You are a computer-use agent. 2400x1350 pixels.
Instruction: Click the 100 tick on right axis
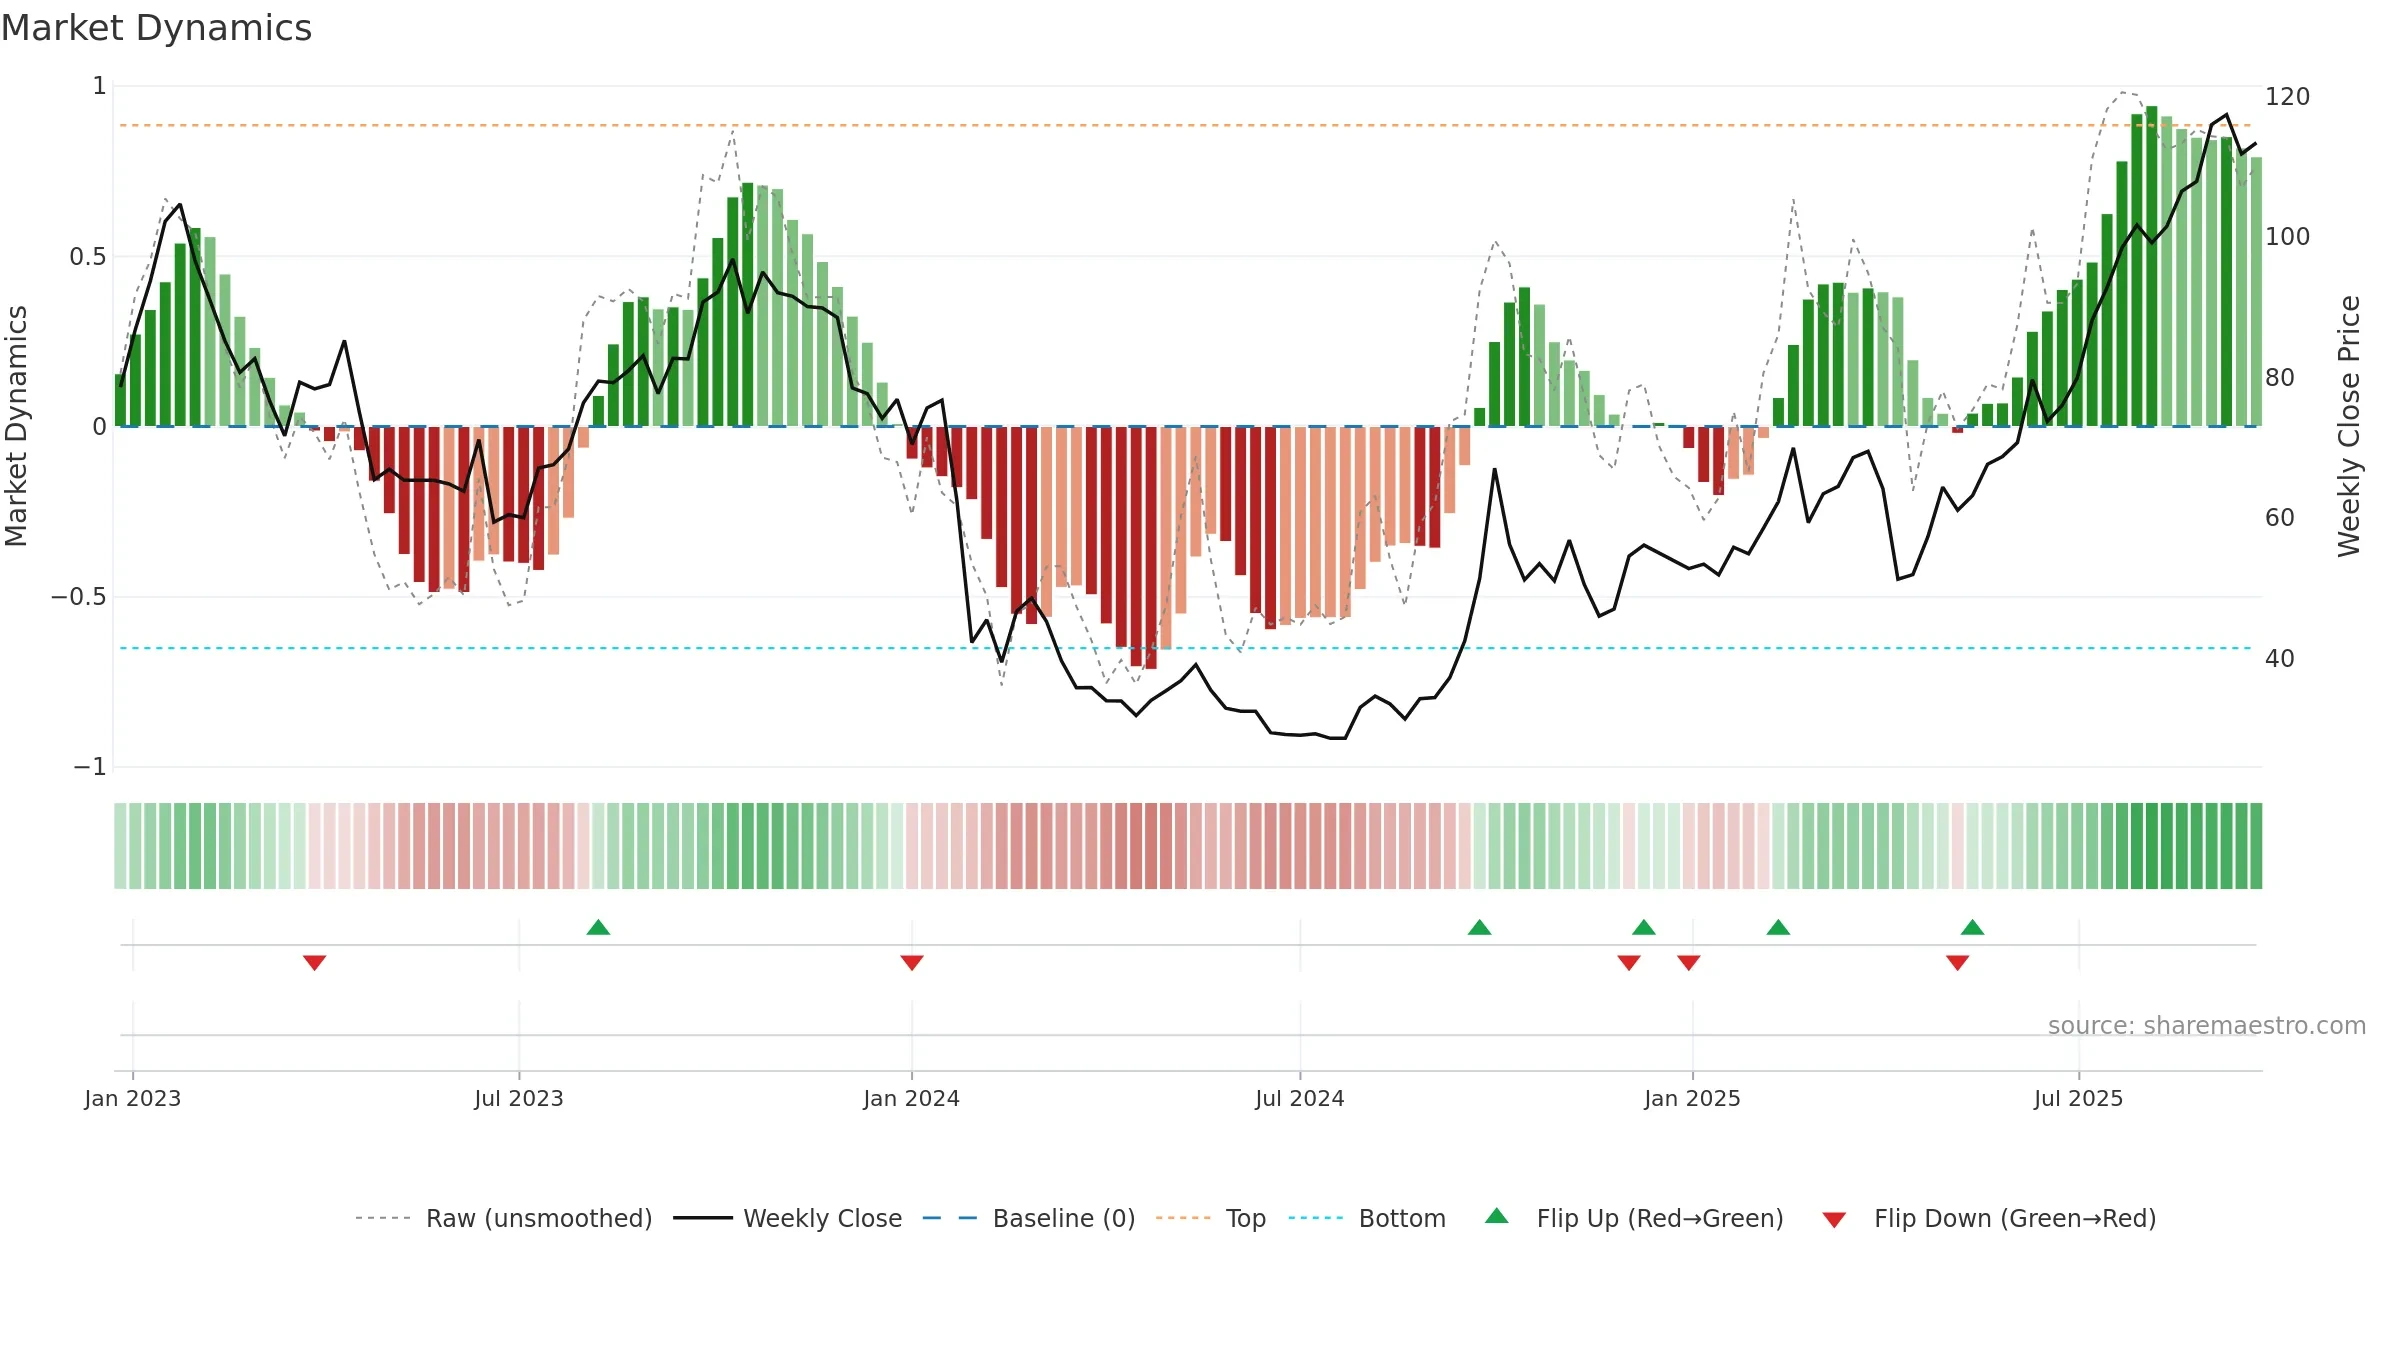(2287, 237)
